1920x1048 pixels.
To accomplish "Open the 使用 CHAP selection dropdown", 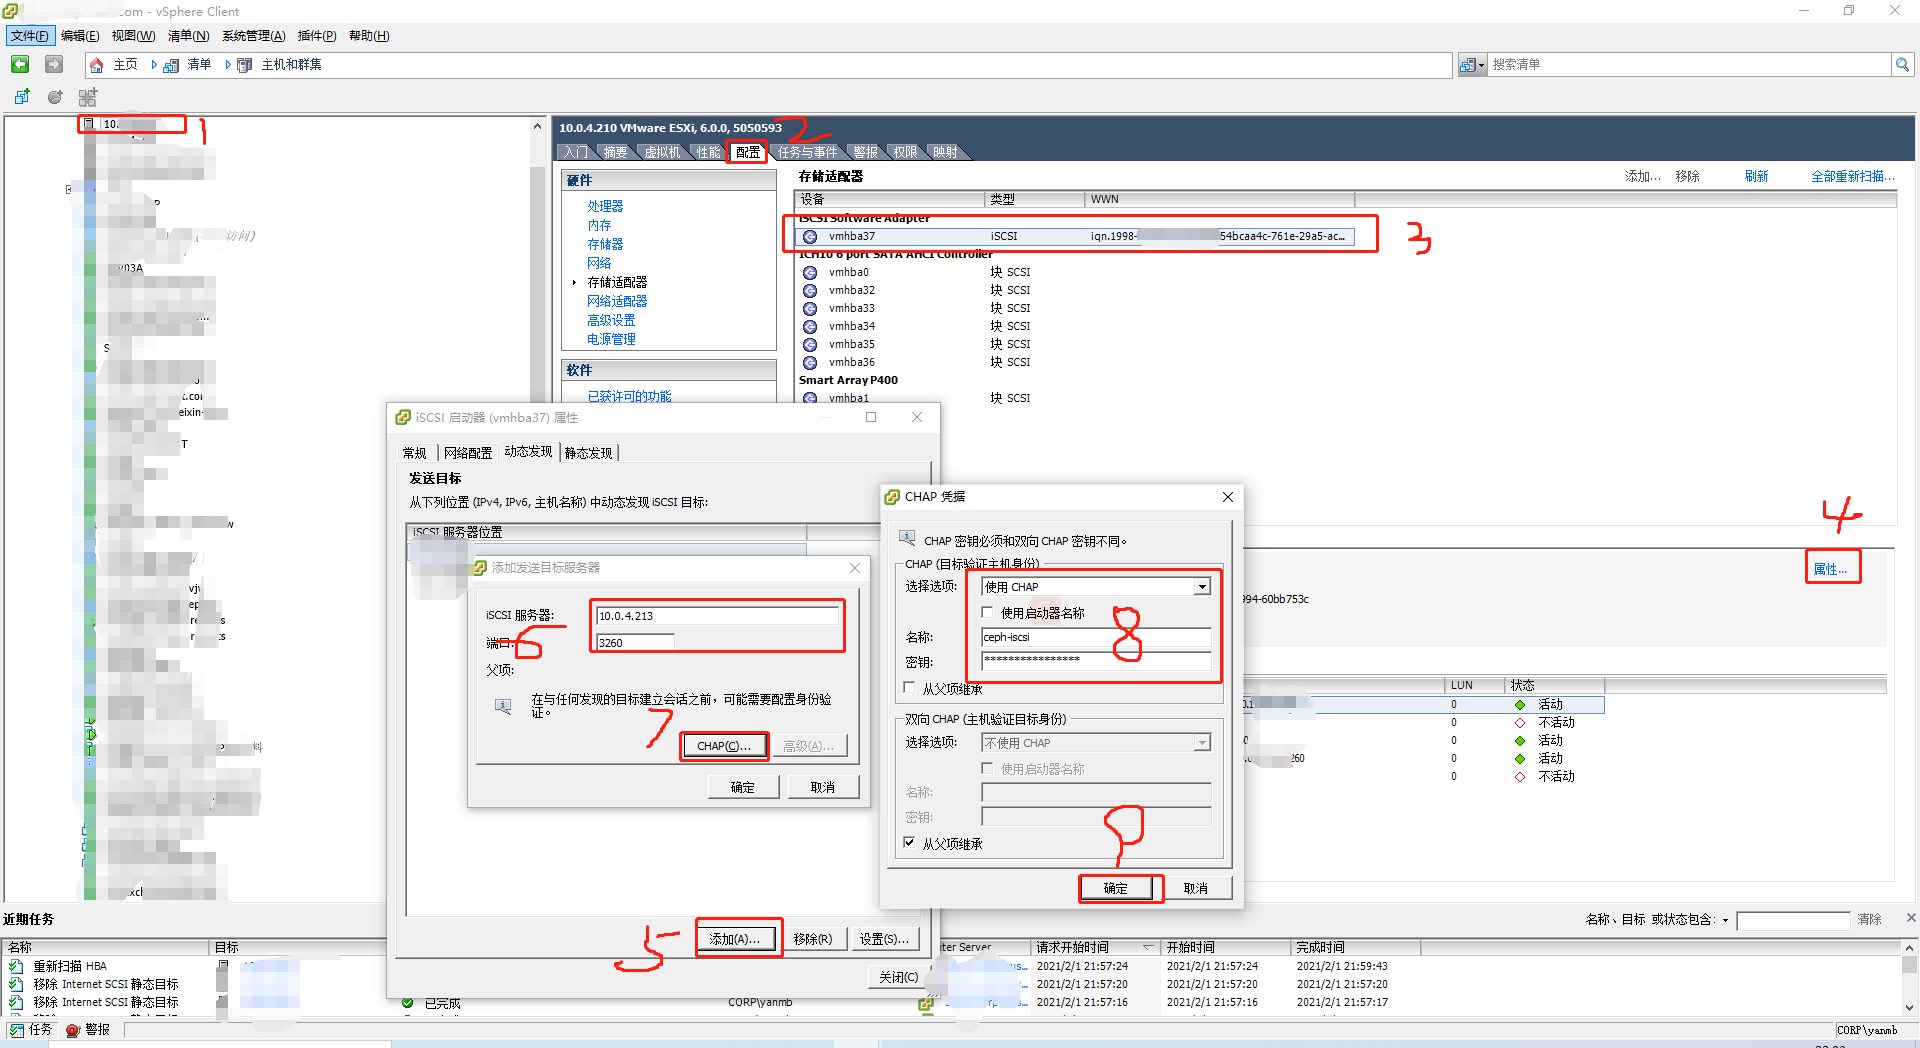I will 1201,586.
